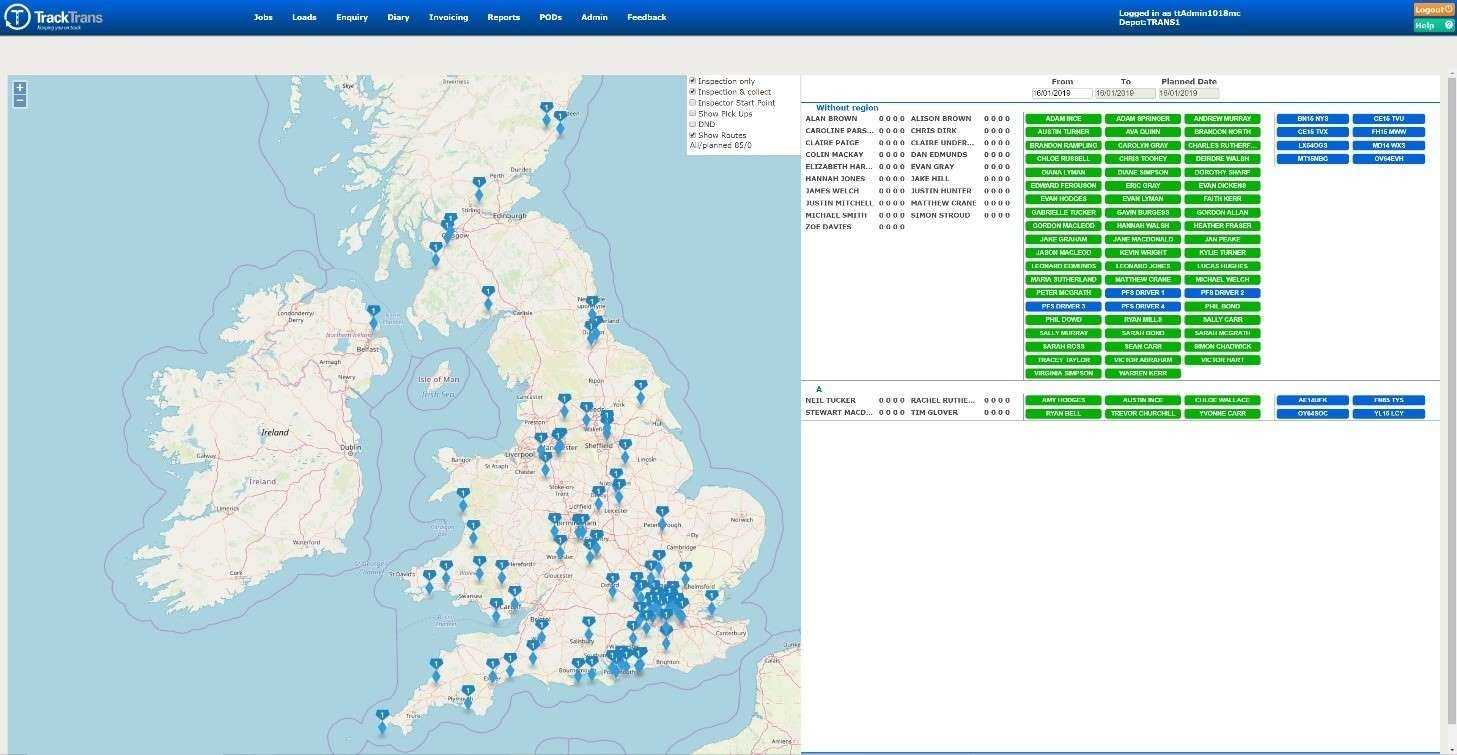Open the Admin menu
The width and height of the screenshot is (1457, 755).
point(594,17)
